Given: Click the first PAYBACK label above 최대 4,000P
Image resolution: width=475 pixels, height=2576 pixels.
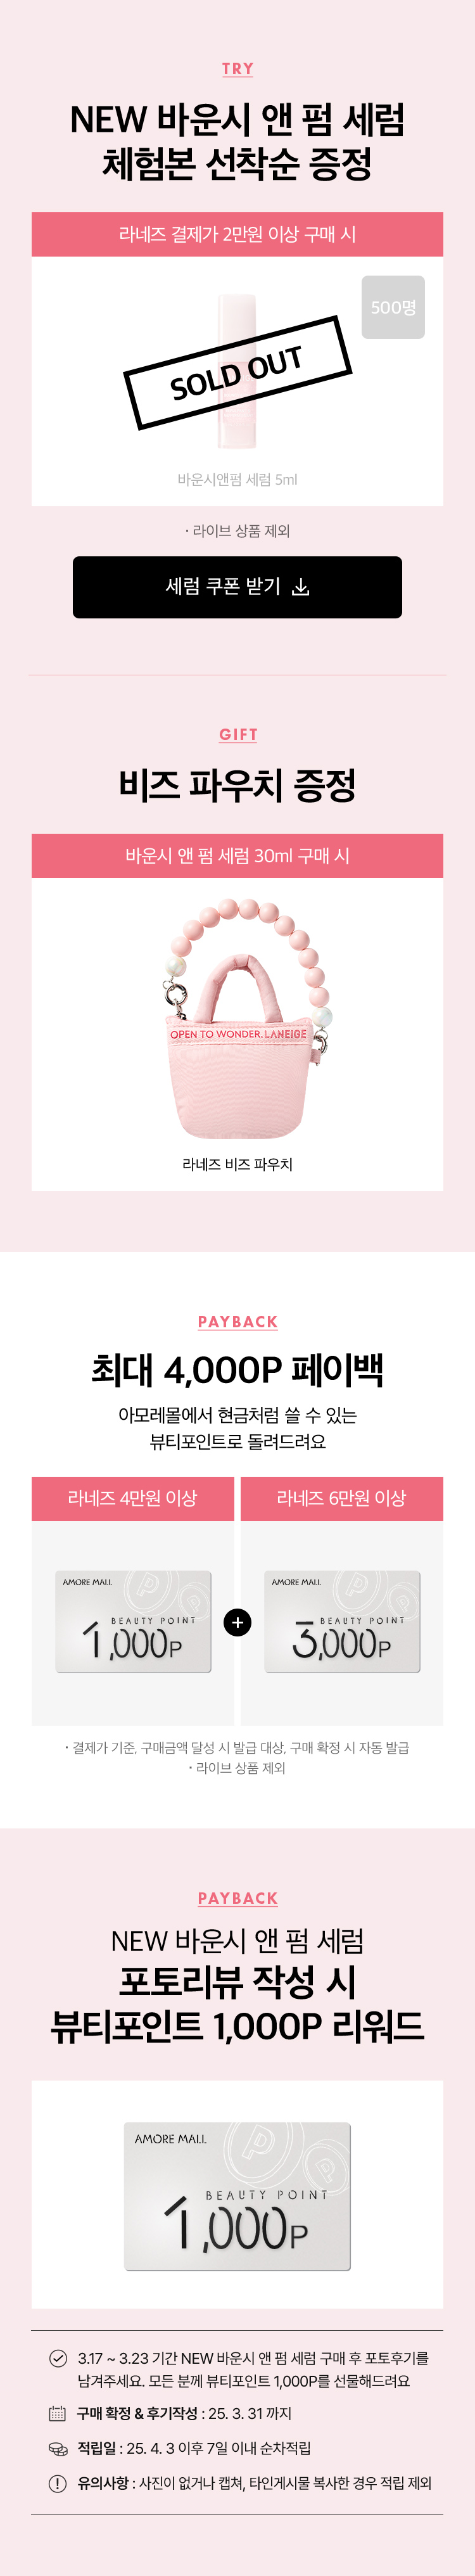Looking at the screenshot, I should click(x=238, y=1321).
